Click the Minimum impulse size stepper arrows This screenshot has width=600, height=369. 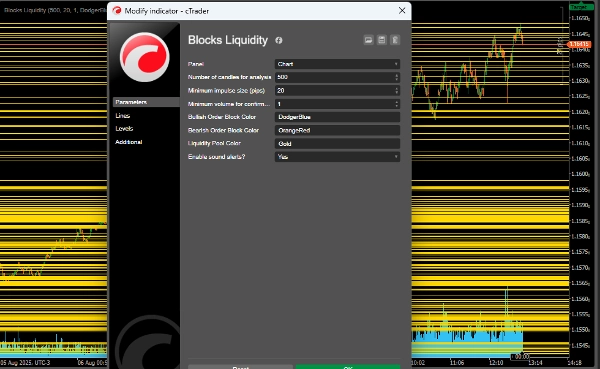click(396, 91)
